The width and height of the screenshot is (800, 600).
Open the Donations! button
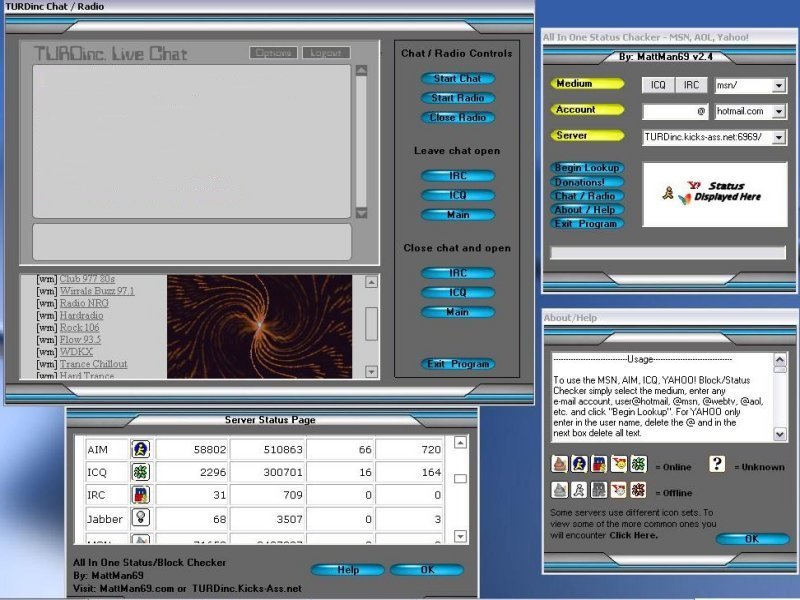(x=587, y=182)
